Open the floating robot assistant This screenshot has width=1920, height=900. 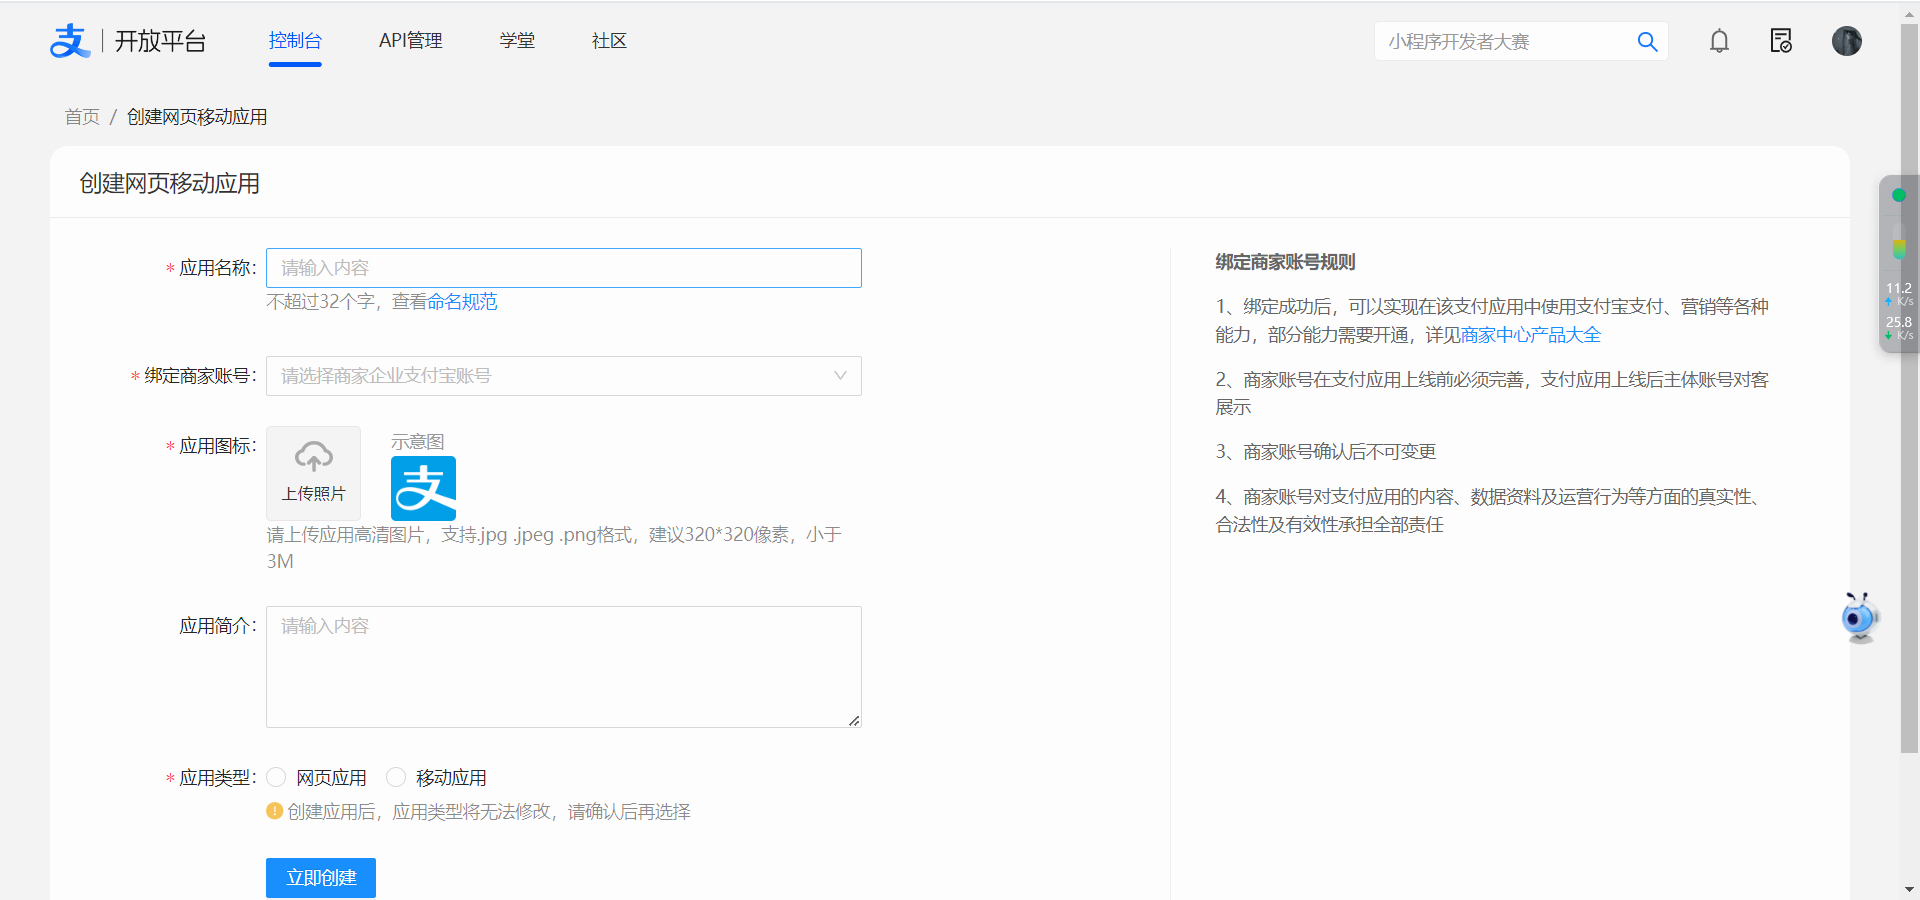[1859, 618]
